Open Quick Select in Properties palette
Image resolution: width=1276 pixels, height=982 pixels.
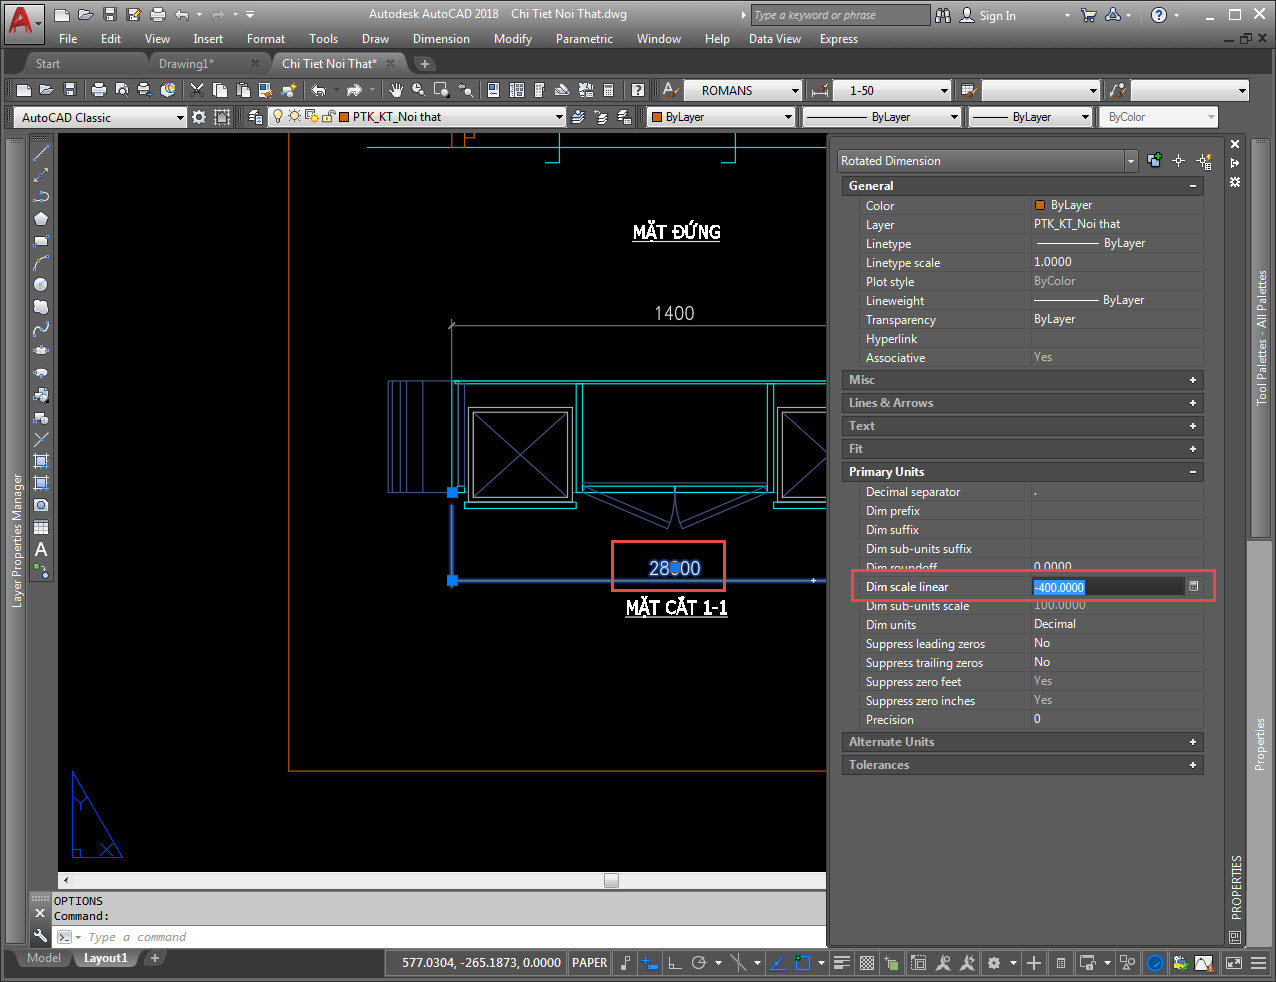(x=1204, y=161)
